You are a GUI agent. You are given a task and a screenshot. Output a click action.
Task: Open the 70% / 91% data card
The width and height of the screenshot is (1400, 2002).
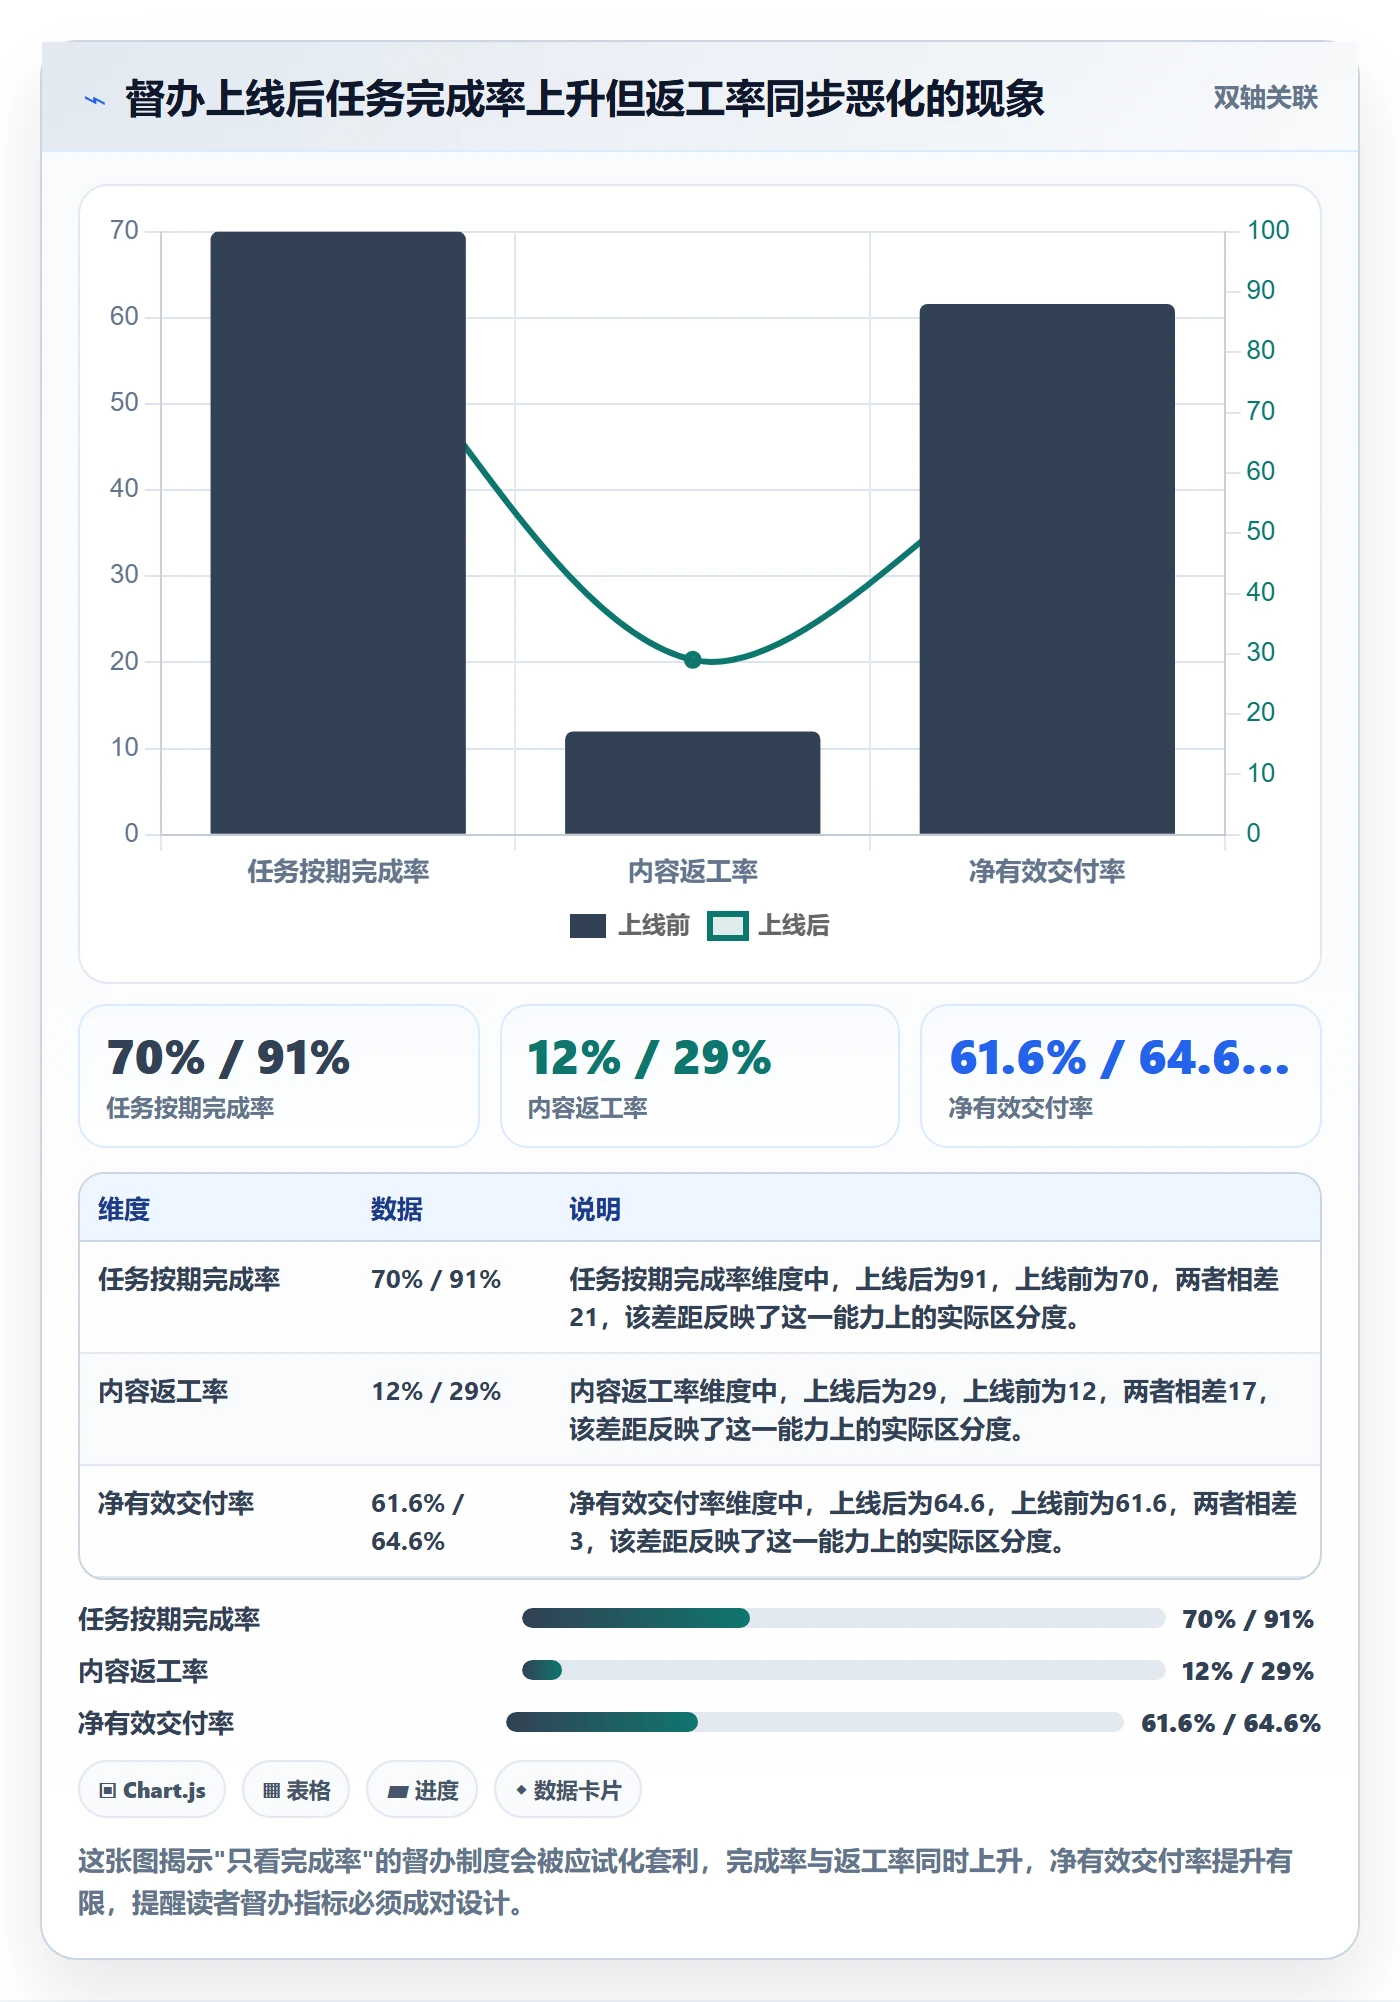[x=279, y=1076]
